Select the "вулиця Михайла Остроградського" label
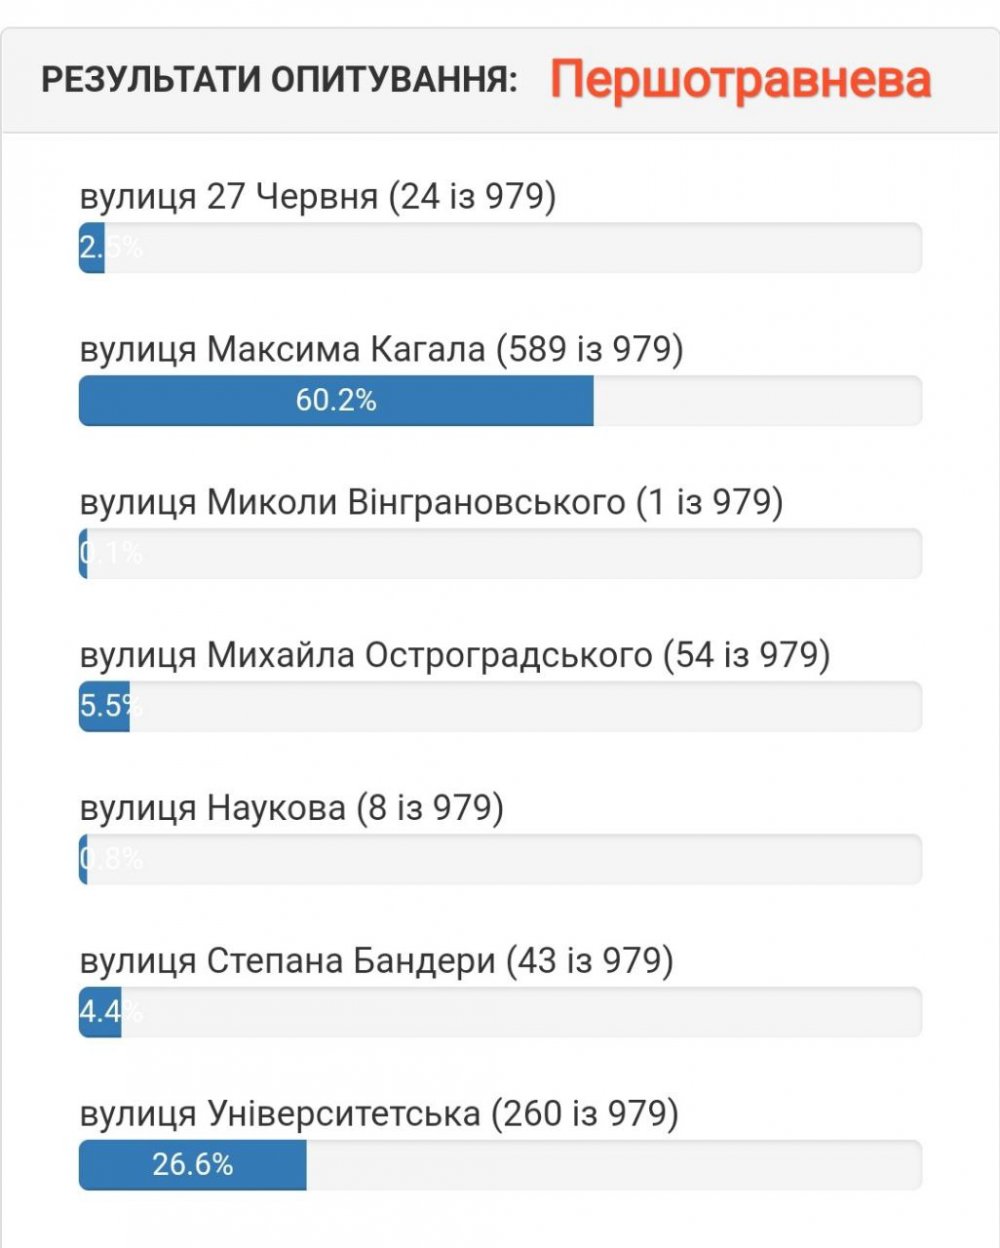This screenshot has width=1000, height=1248. click(455, 655)
